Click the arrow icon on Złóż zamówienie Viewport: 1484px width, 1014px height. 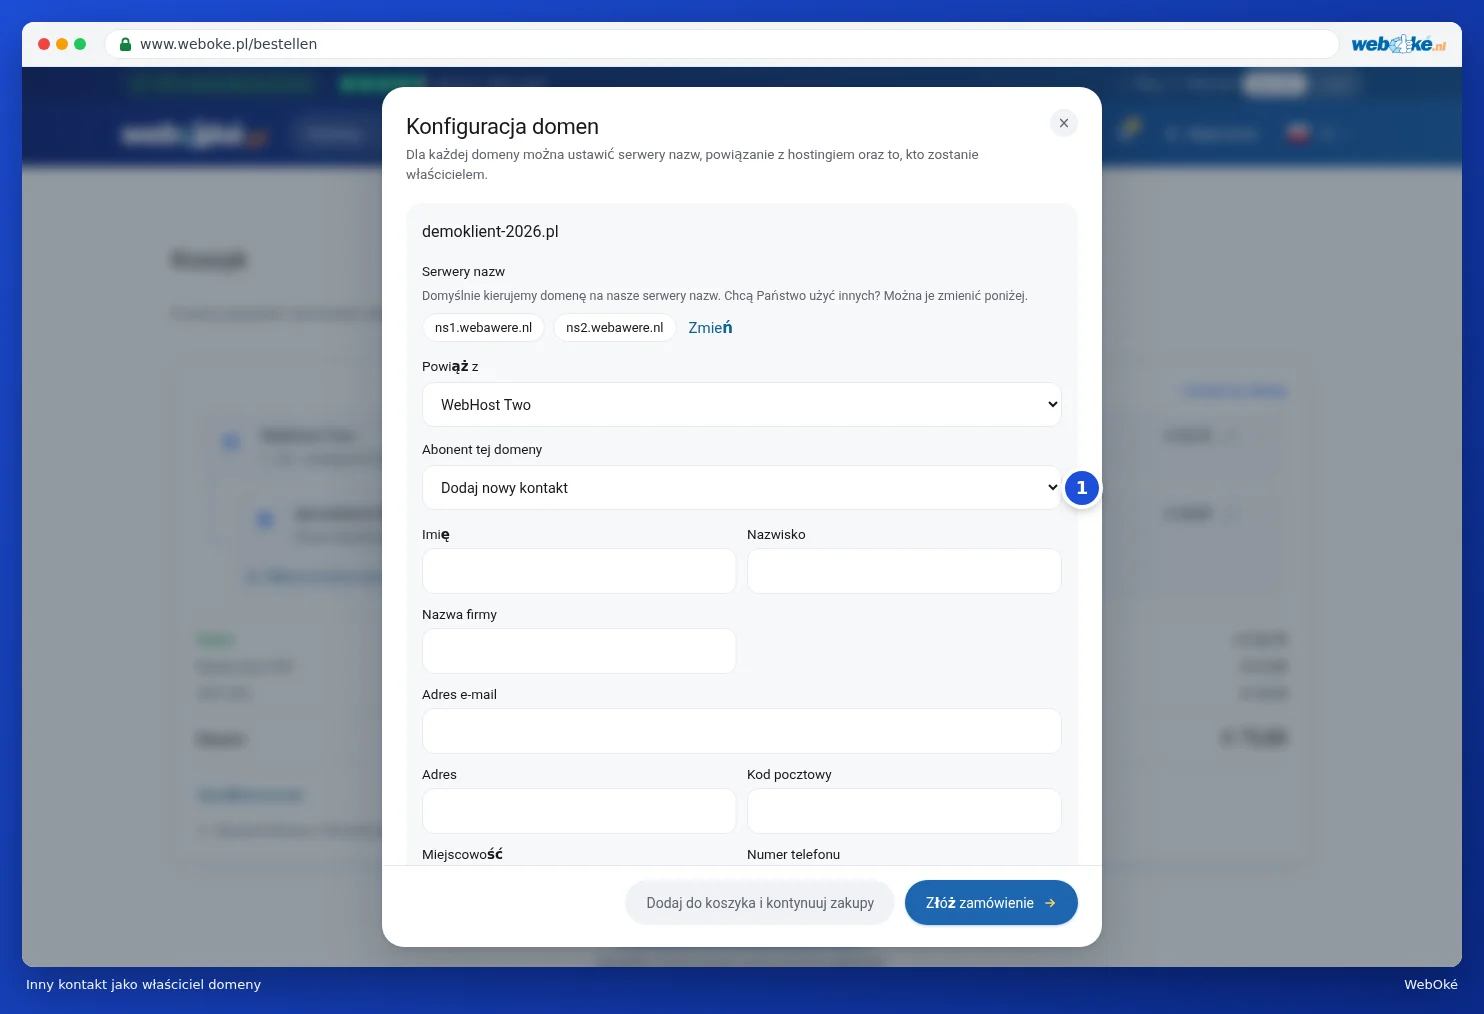[1050, 903]
